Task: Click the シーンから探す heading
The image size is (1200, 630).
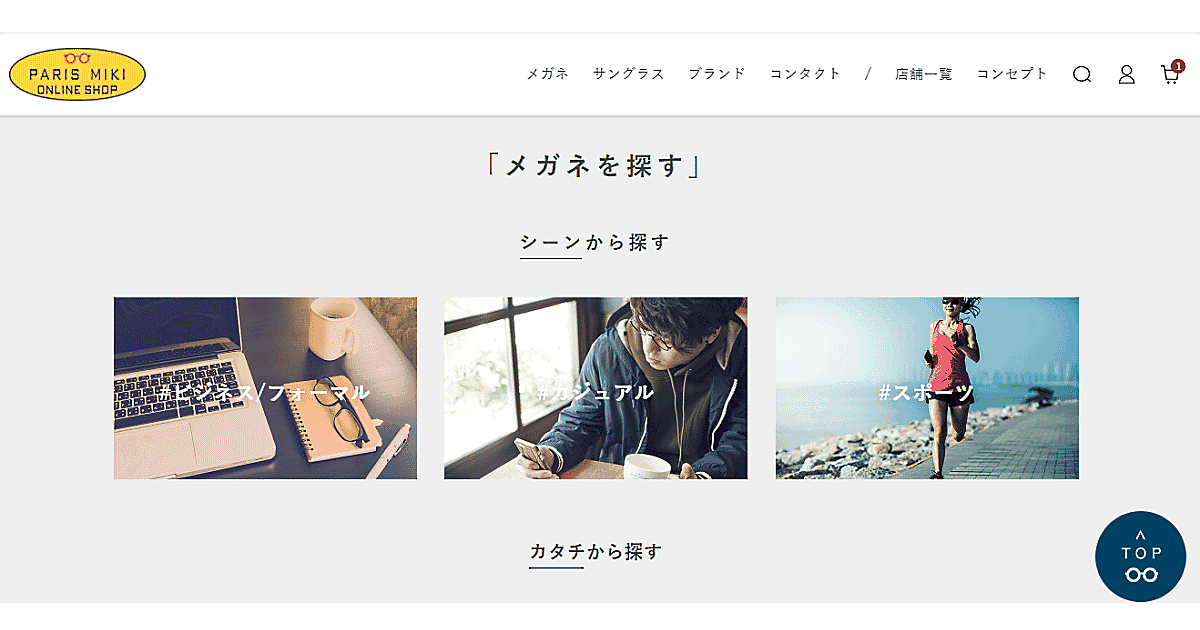Action: click(595, 242)
